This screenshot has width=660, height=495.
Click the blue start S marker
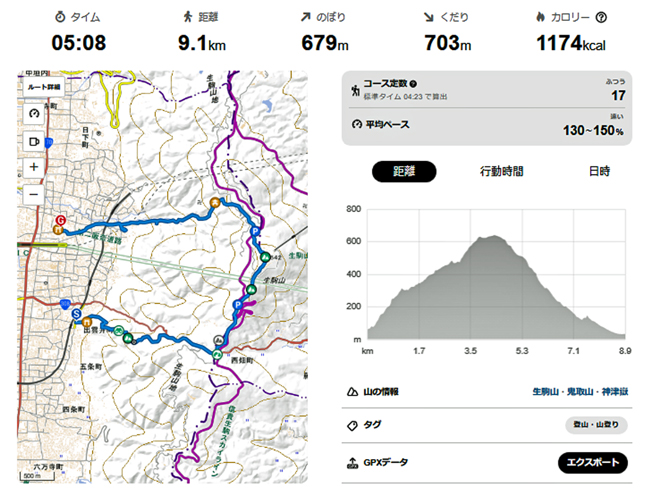click(x=76, y=313)
